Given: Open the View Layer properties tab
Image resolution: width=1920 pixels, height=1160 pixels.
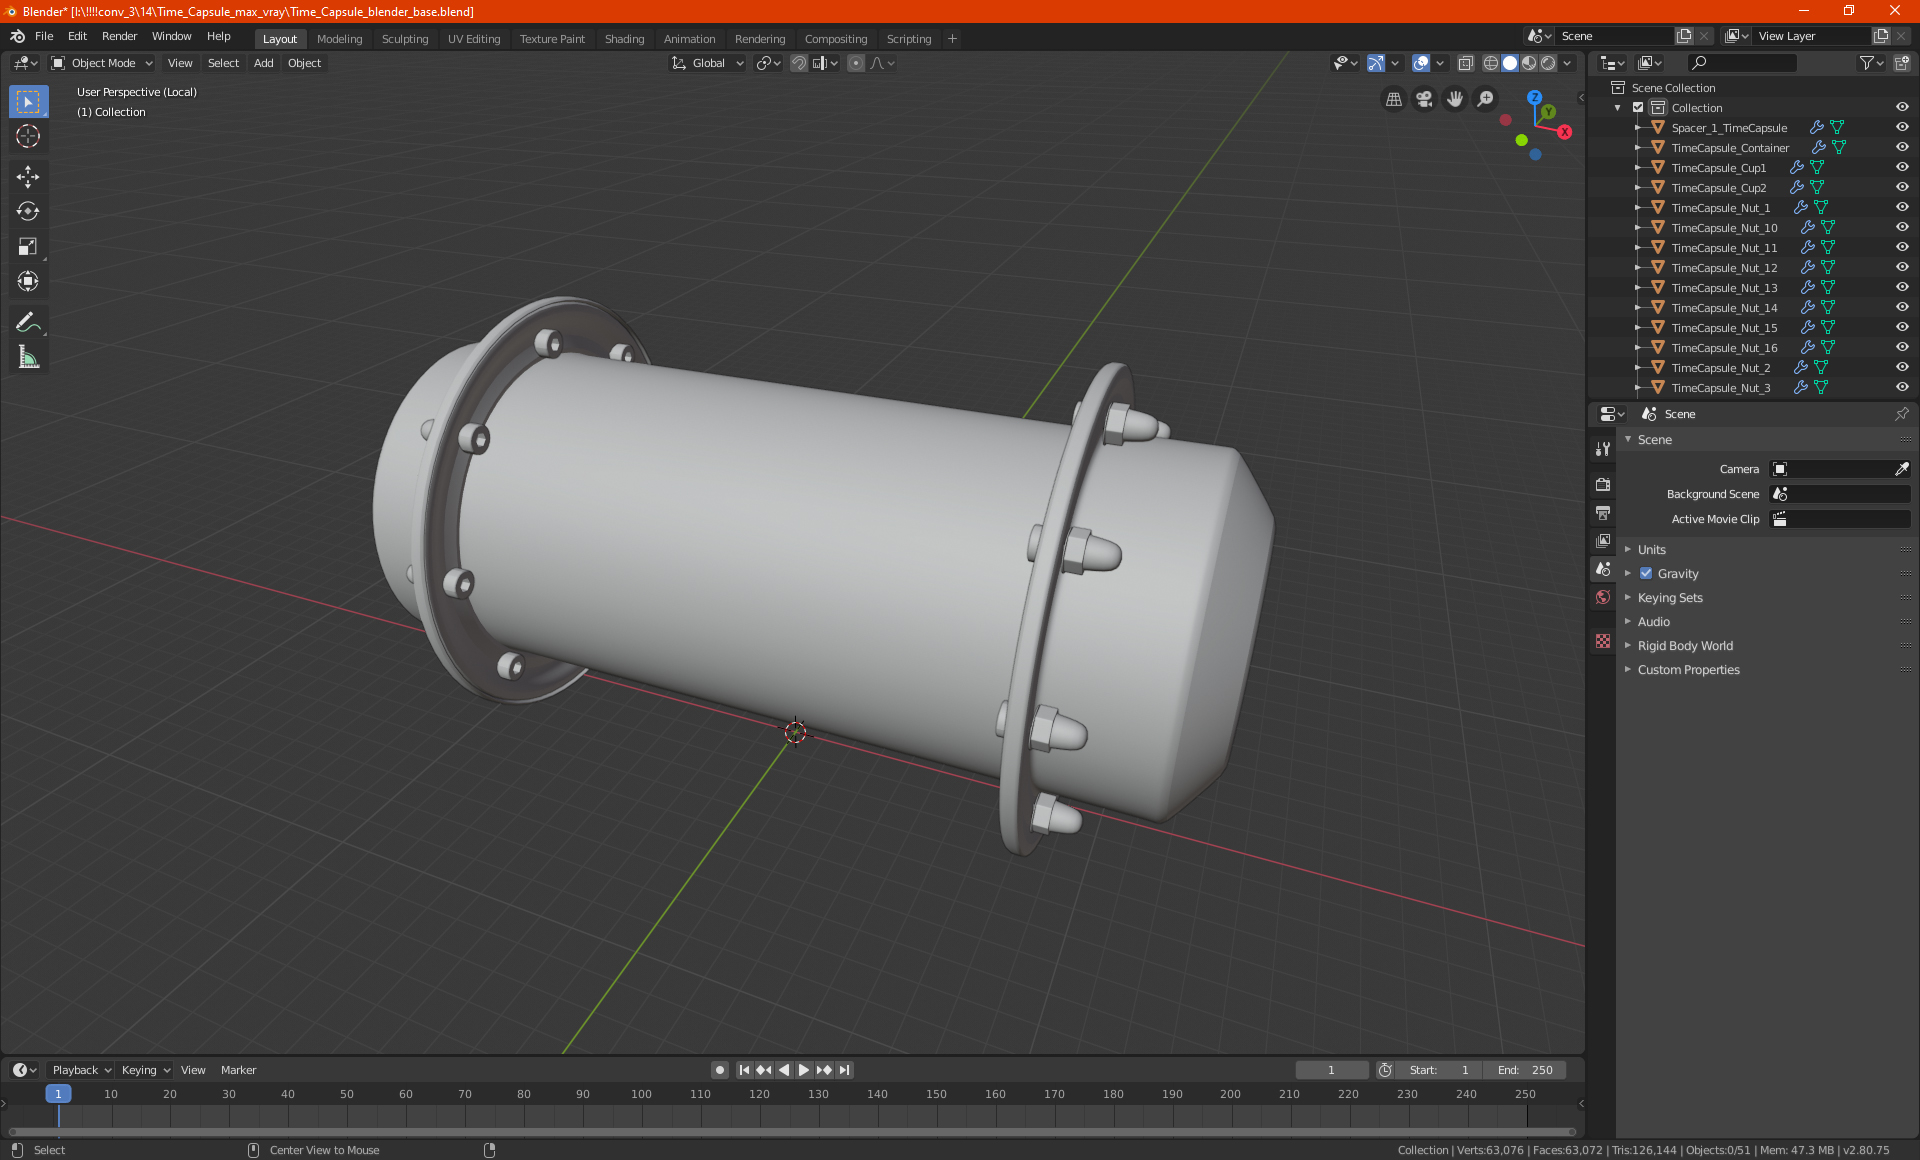Looking at the screenshot, I should click(1603, 540).
